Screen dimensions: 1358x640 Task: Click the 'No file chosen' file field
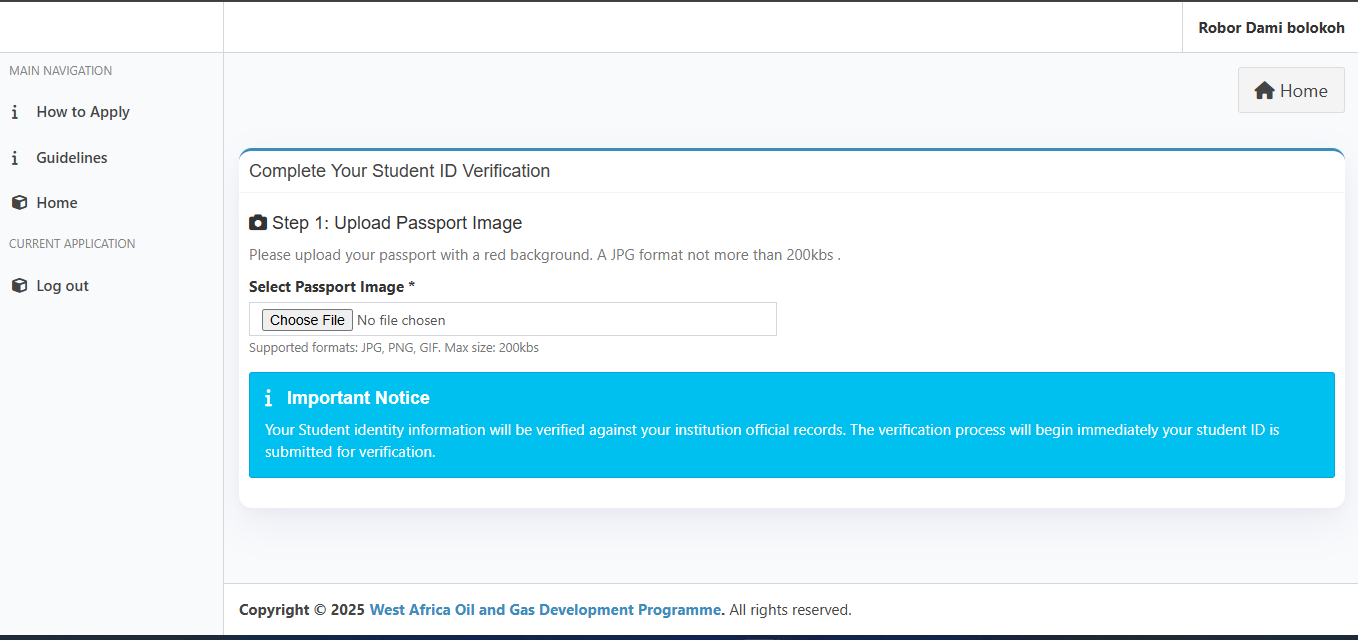tap(400, 320)
